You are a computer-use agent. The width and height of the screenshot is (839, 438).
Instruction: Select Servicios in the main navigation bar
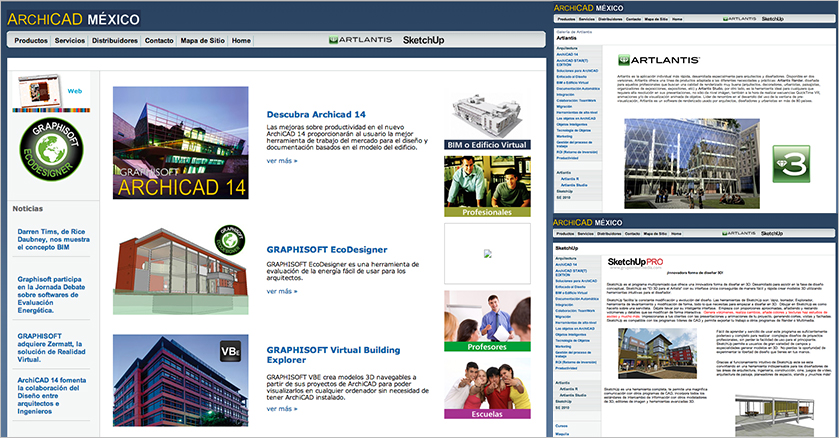(70, 41)
